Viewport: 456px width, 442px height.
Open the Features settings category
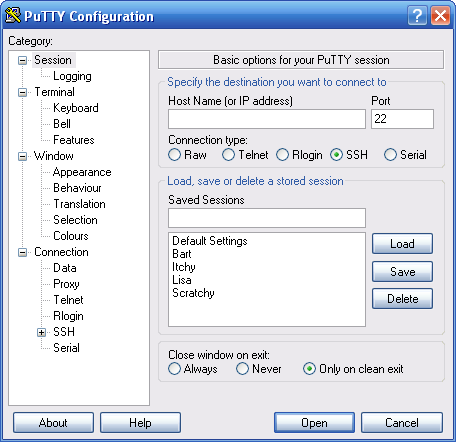[x=74, y=140]
